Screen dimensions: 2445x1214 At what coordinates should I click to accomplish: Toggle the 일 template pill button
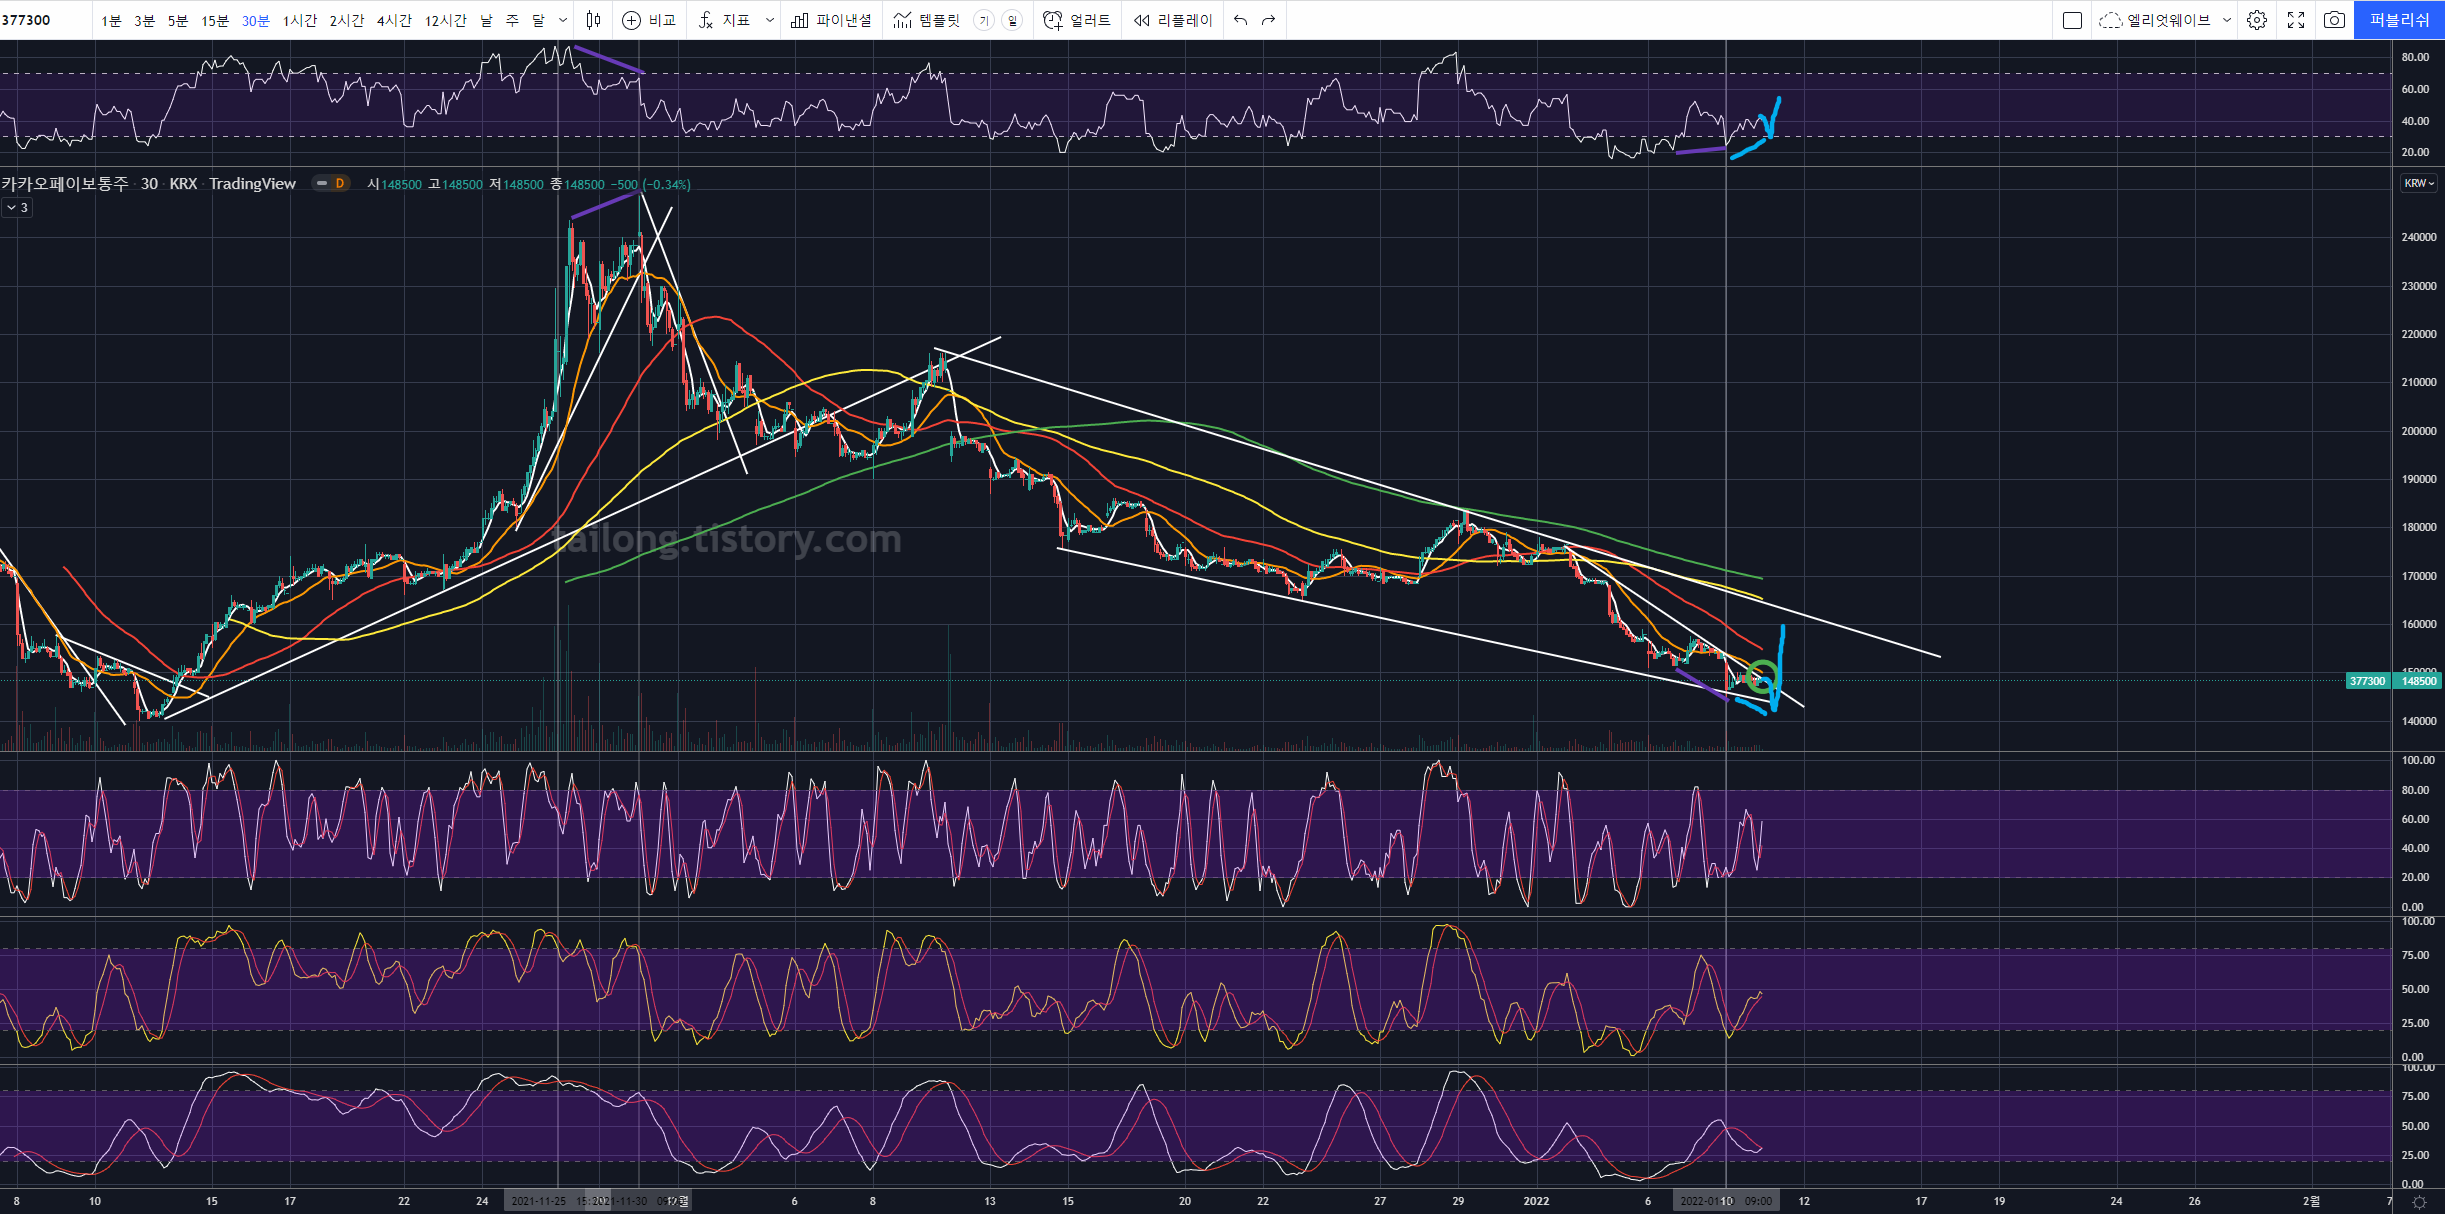tap(1012, 20)
